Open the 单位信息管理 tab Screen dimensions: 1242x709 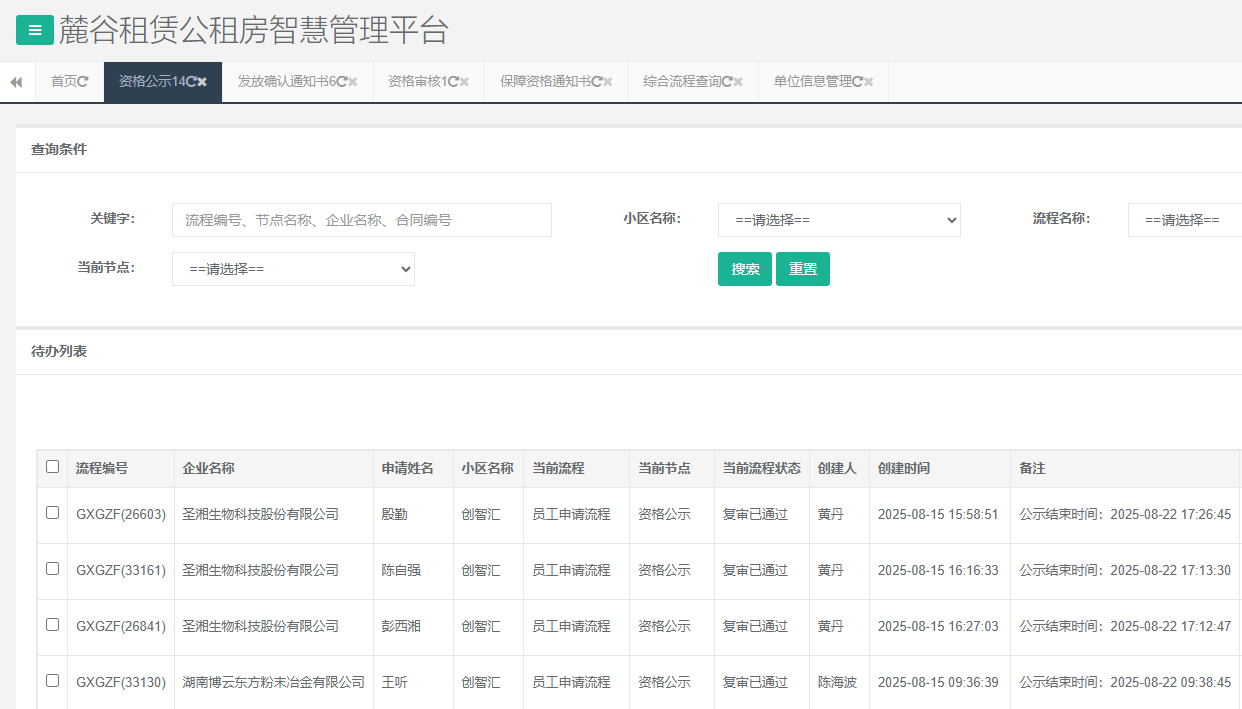[x=811, y=82]
